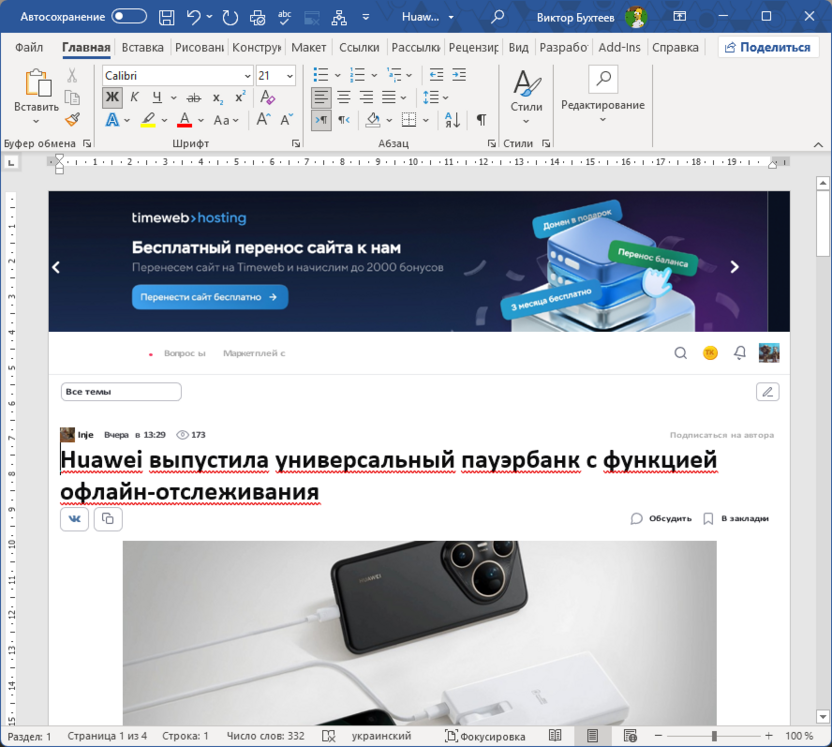Click the Обсудить link

661,518
